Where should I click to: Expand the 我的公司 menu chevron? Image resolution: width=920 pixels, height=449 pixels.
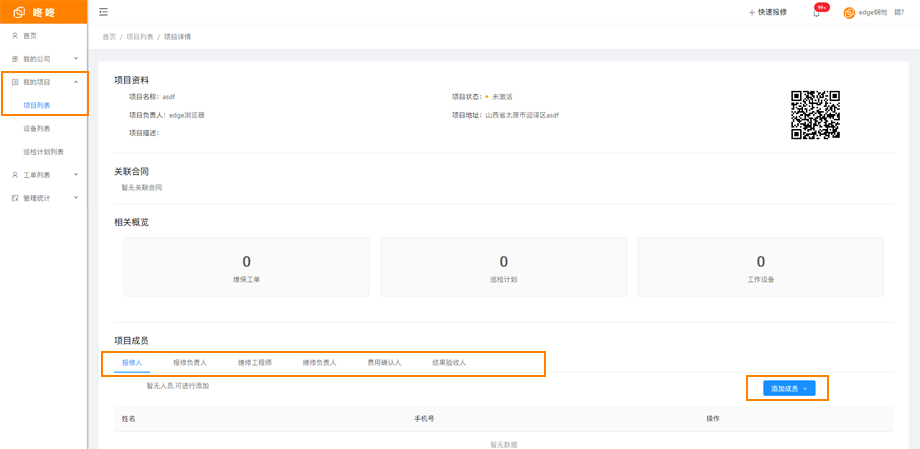(x=76, y=58)
